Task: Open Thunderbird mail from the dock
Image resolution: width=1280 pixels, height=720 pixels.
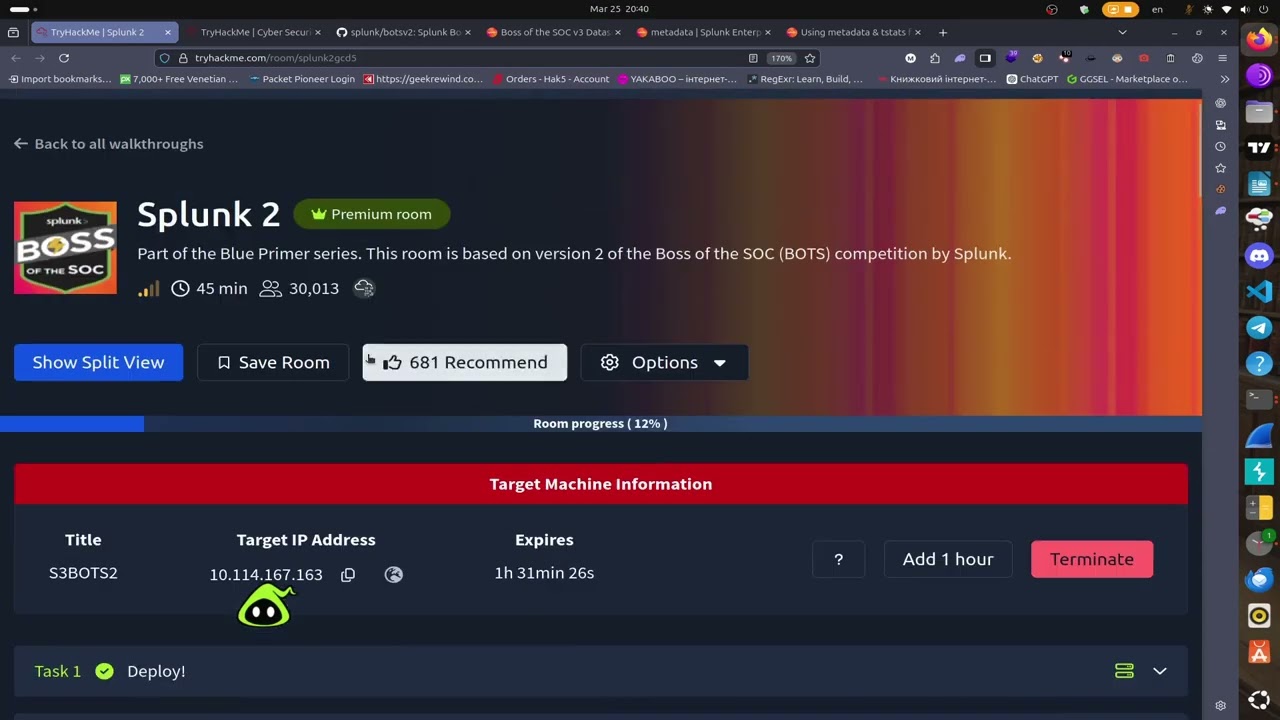Action: coord(1259,580)
